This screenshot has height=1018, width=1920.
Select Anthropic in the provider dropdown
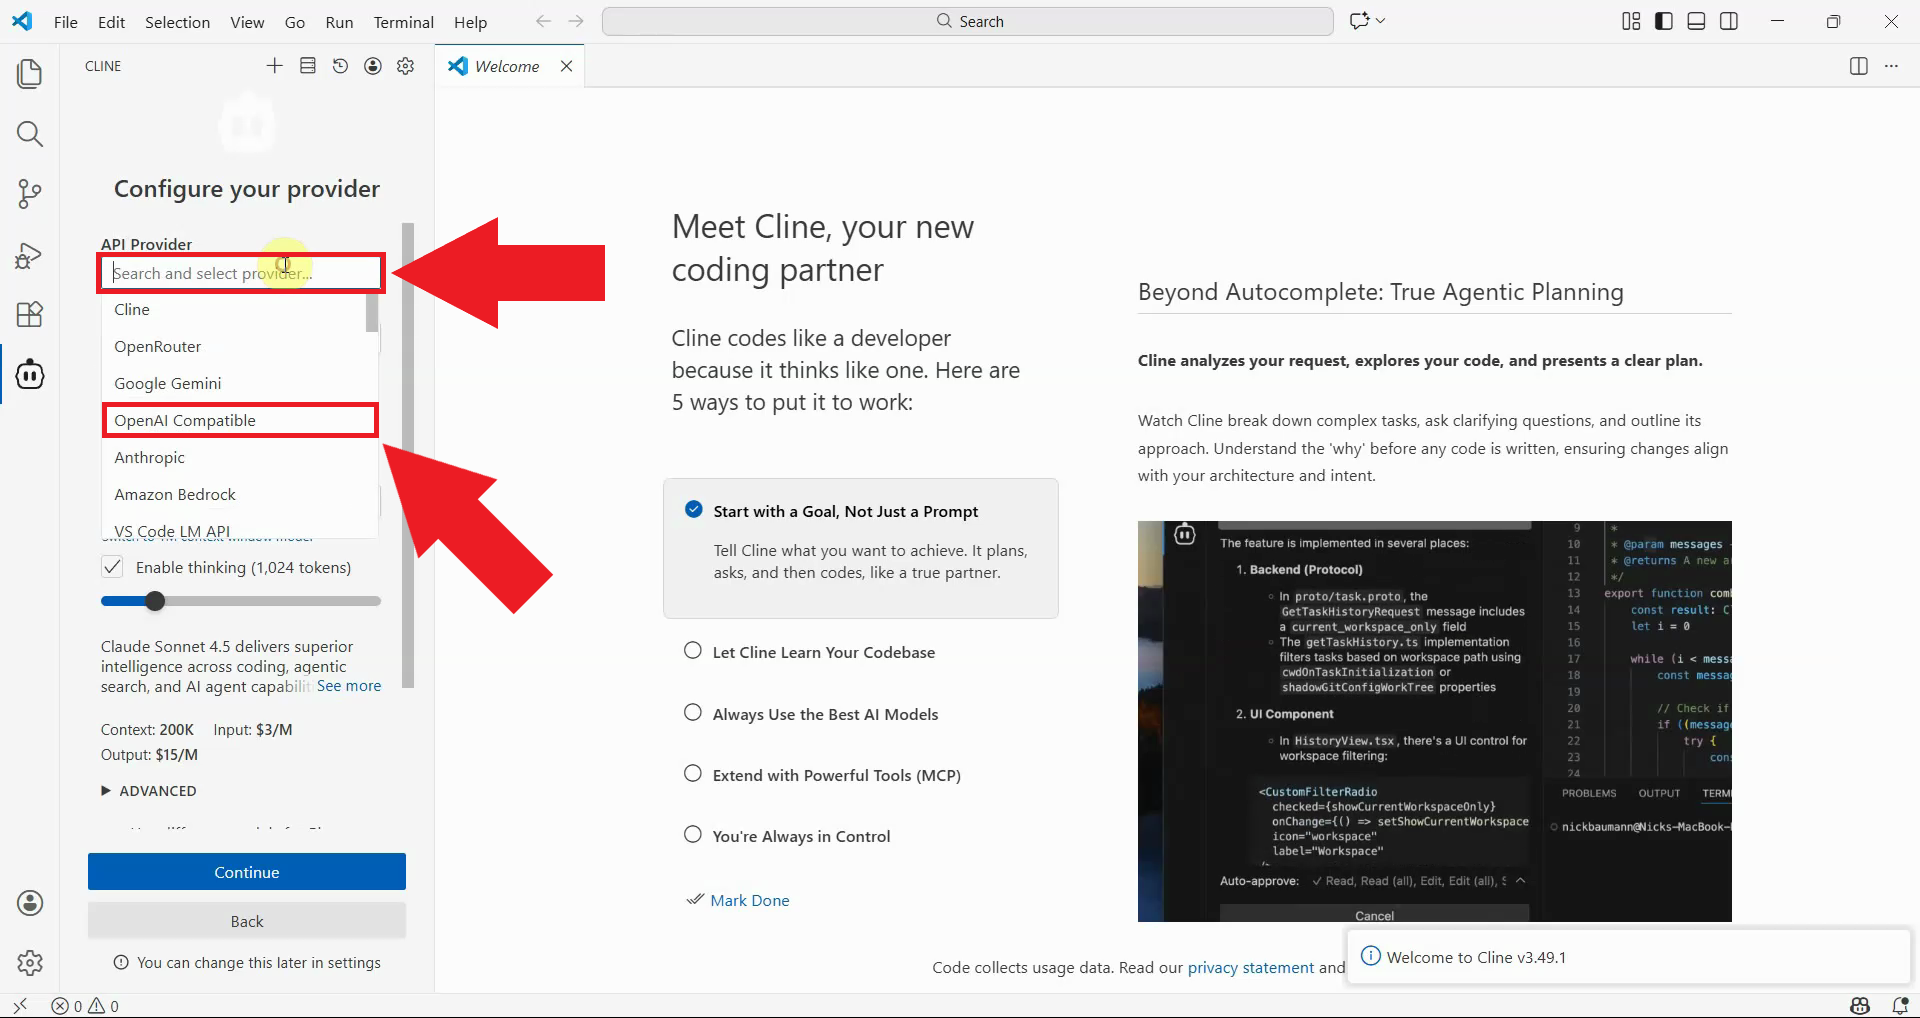tap(150, 458)
